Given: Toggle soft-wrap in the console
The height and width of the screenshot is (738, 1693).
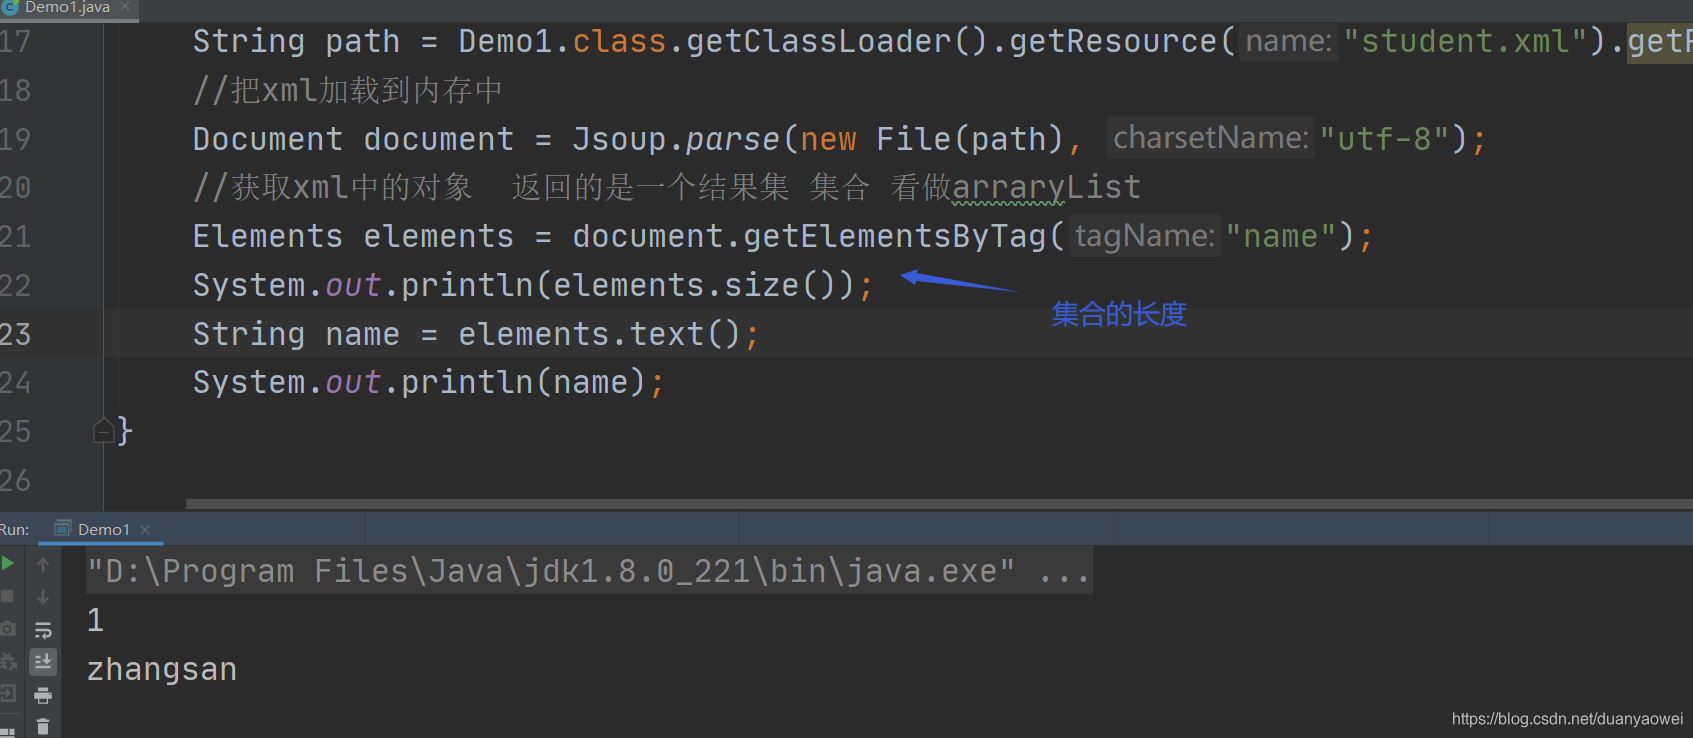Looking at the screenshot, I should click(43, 630).
